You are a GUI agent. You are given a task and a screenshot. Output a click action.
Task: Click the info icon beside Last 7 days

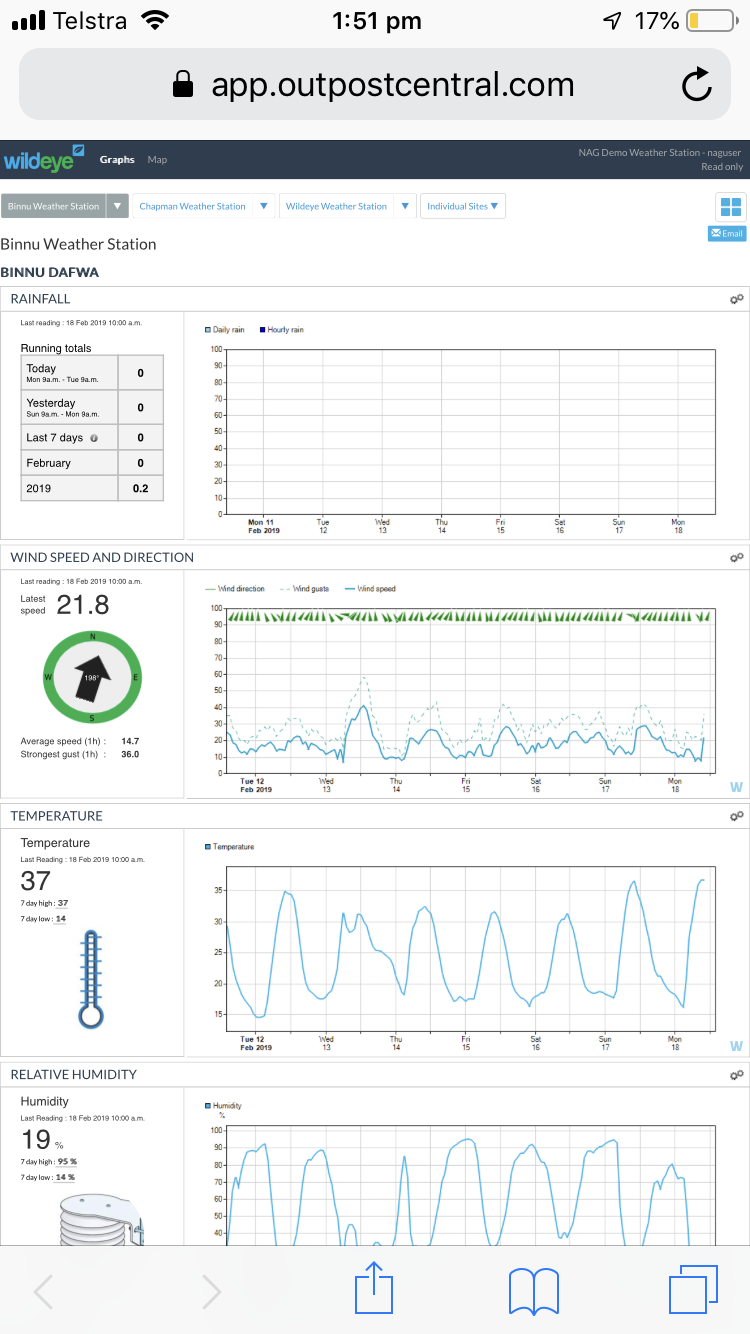(94, 438)
